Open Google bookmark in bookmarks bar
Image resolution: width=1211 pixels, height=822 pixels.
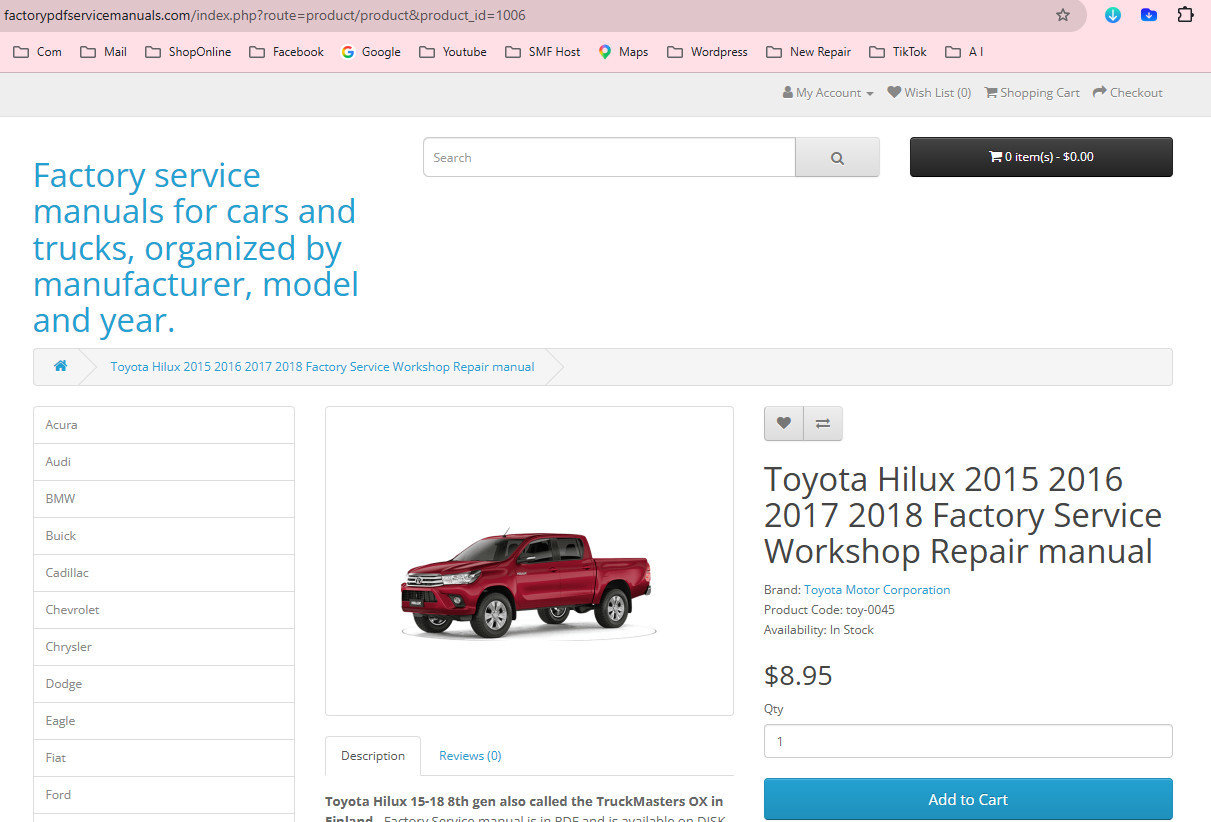coord(371,52)
